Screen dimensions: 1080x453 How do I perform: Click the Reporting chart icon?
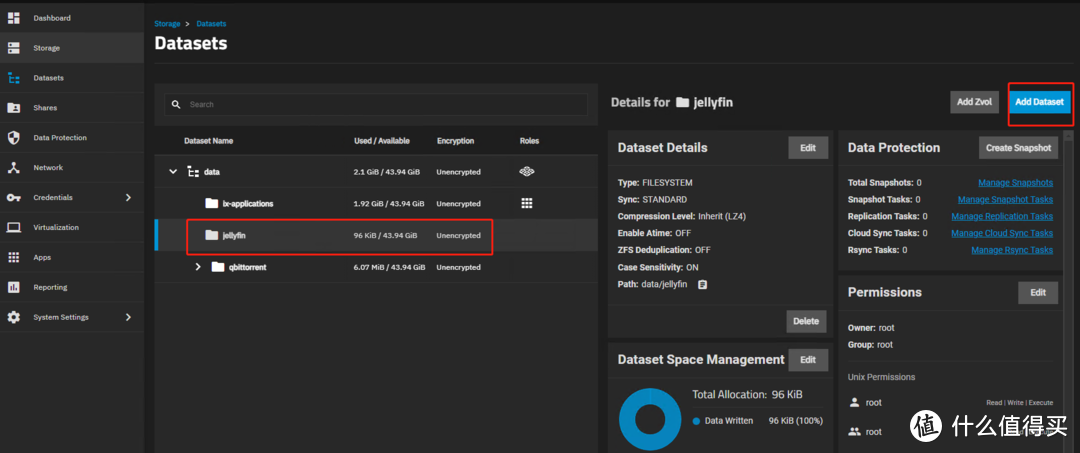pos(14,288)
